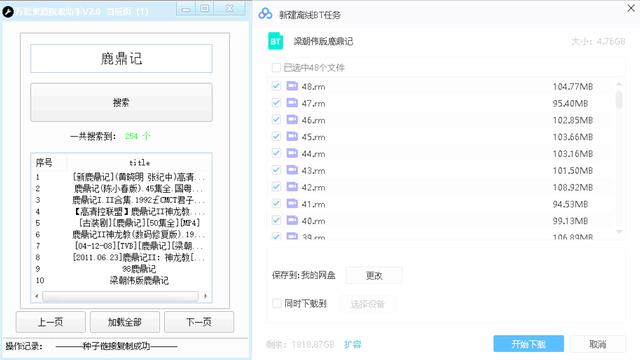
Task: Click the title column header
Action: coord(139,162)
